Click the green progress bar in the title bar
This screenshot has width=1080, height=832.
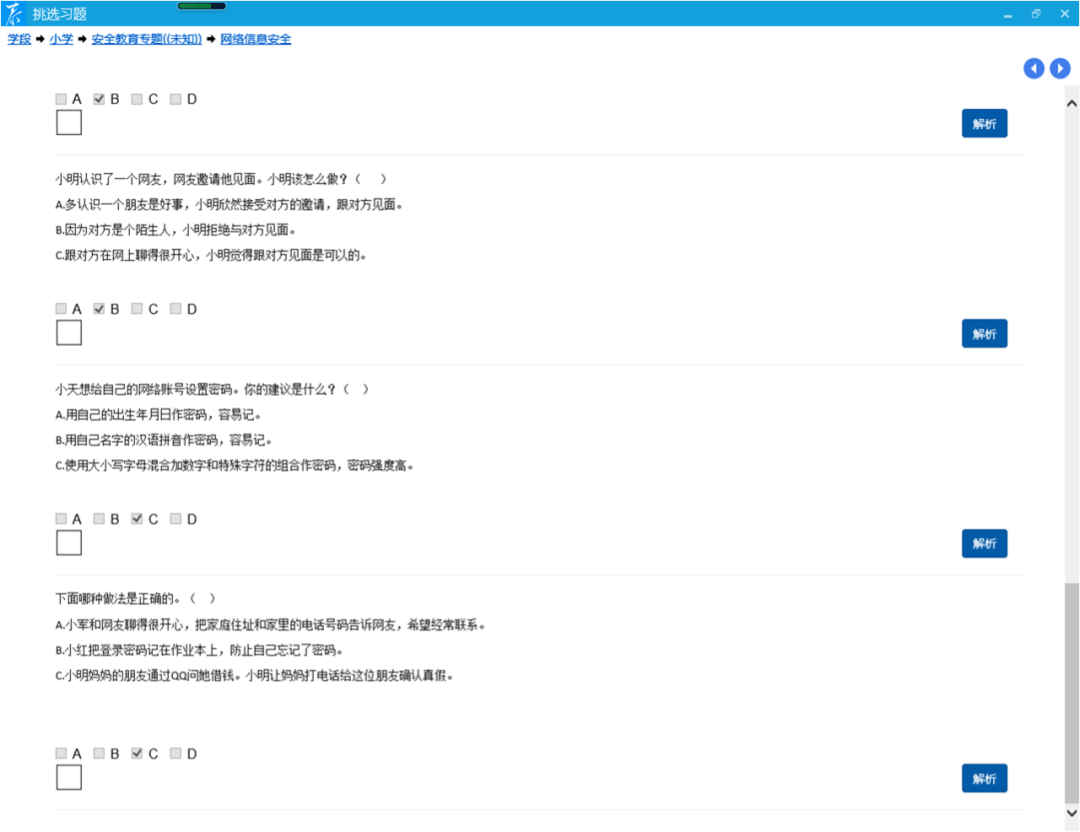tap(201, 6)
